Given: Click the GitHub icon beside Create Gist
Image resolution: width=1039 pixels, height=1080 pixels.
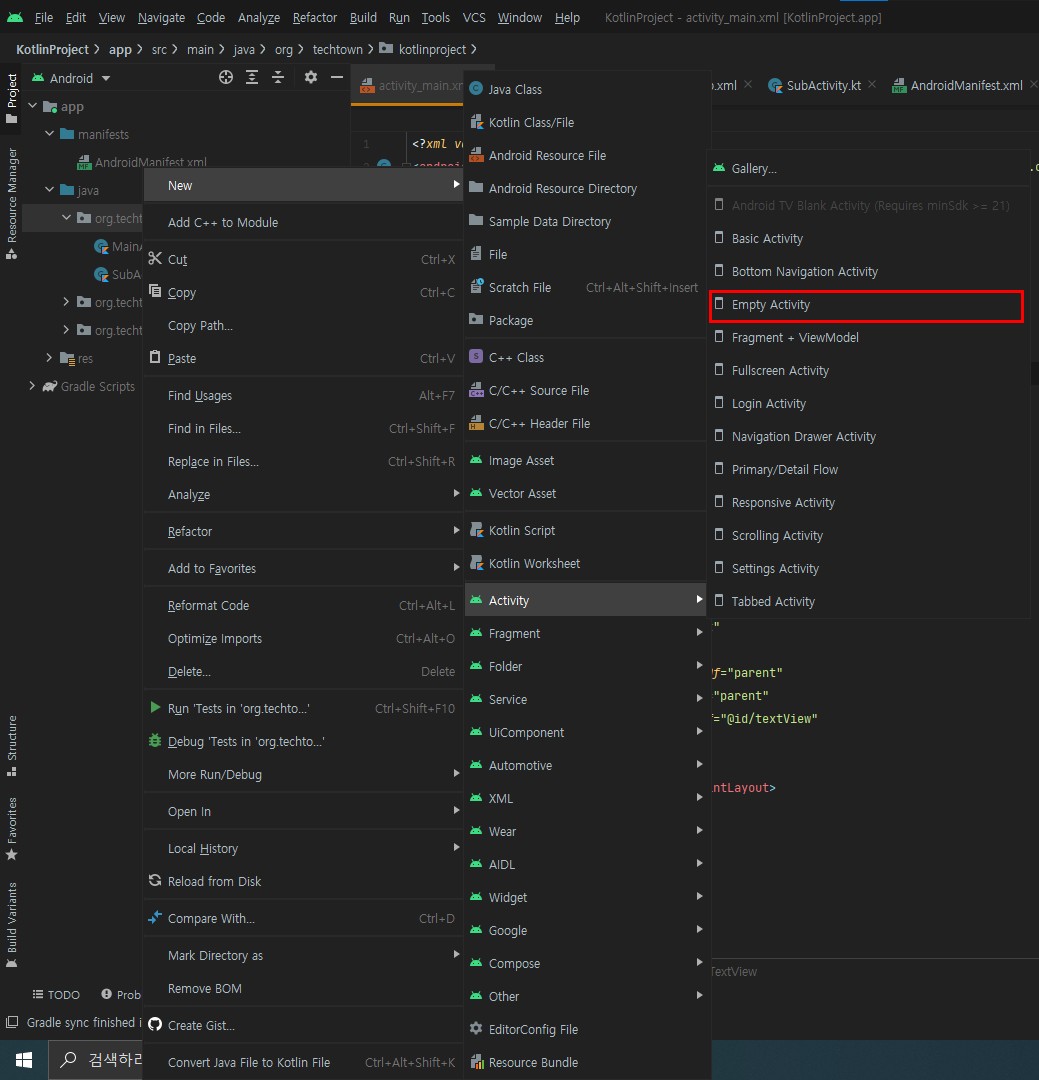Looking at the screenshot, I should [x=155, y=1024].
